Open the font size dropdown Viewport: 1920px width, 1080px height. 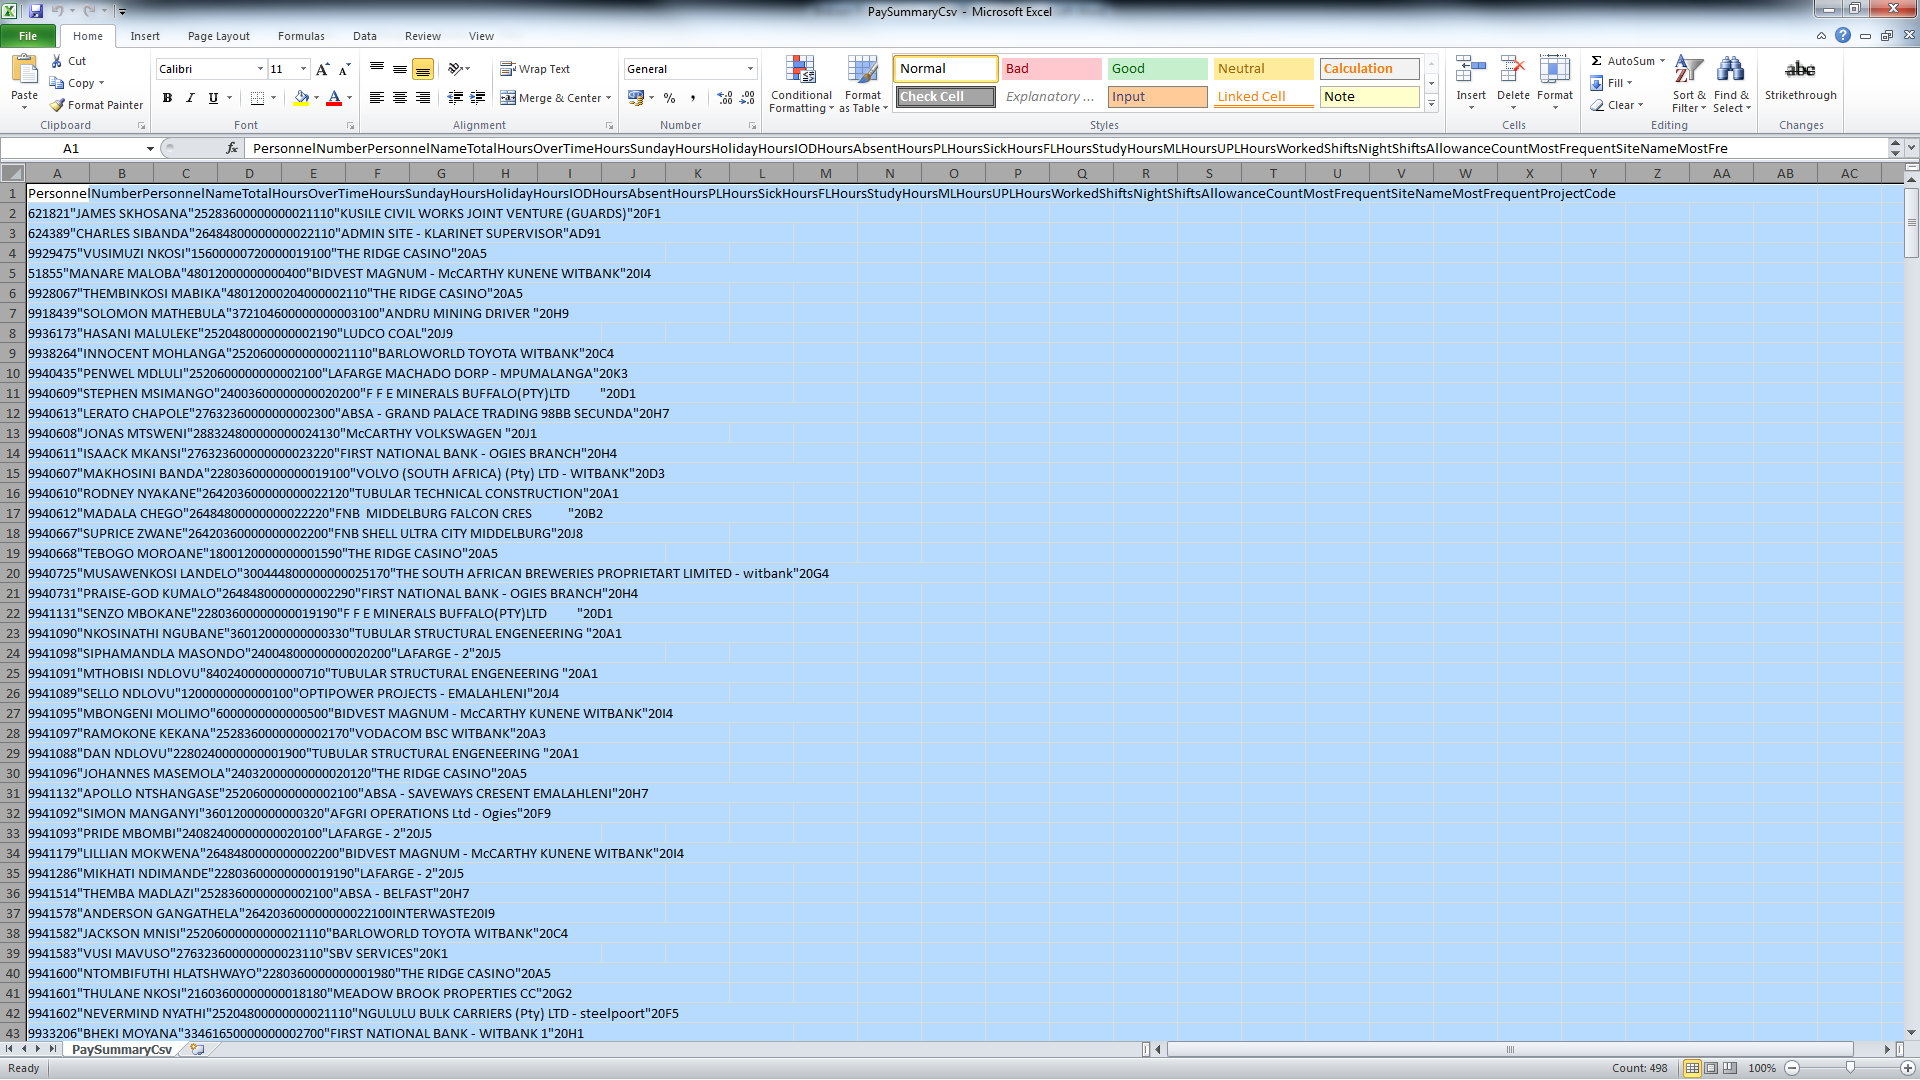coord(304,69)
